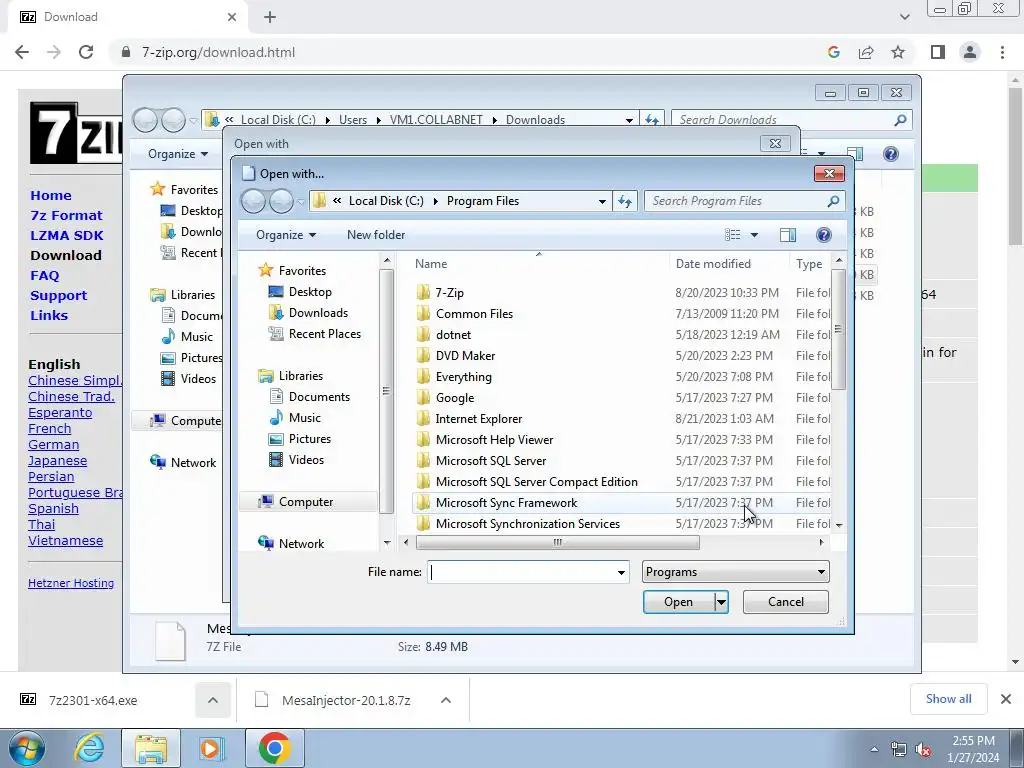Open Documents library in Open with dialog

(x=319, y=396)
